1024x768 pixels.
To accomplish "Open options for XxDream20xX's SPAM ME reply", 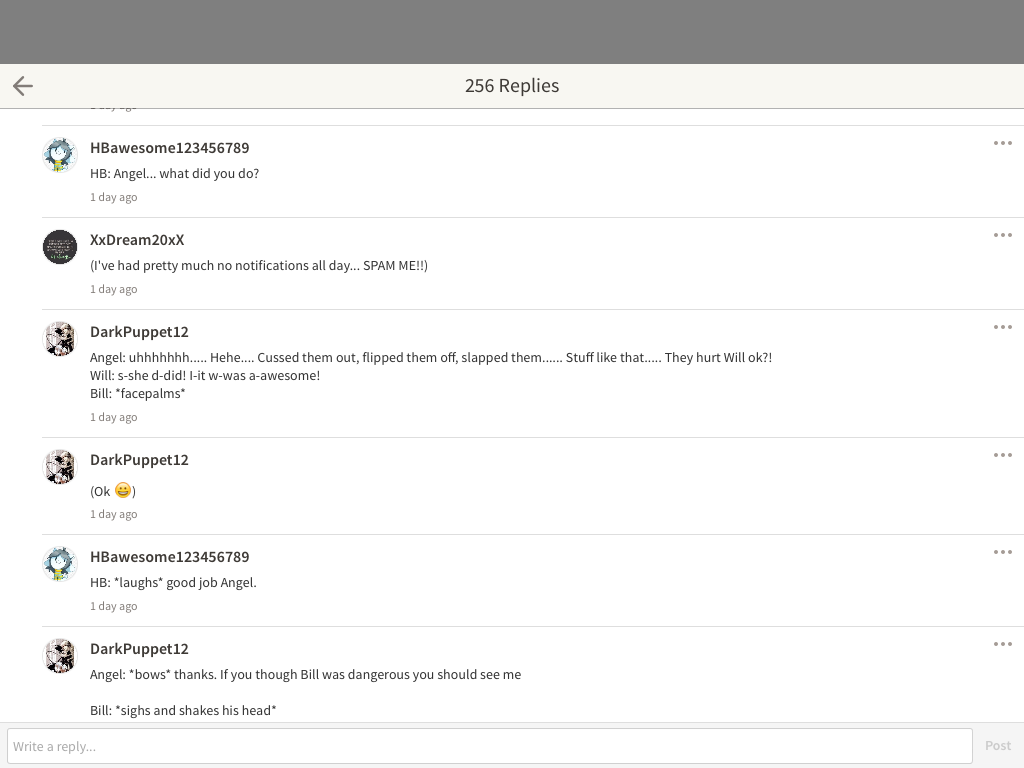I will click(x=1002, y=235).
